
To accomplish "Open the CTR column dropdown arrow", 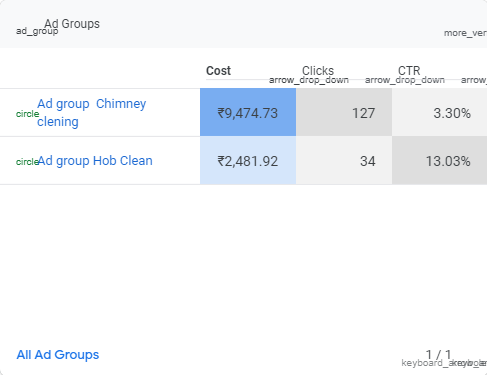I will 405,80.
